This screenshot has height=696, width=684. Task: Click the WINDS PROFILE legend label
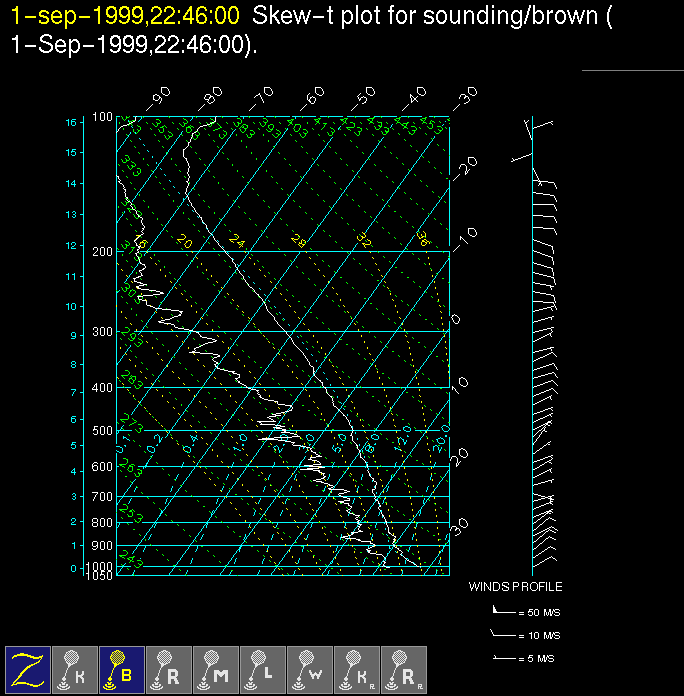click(515, 587)
